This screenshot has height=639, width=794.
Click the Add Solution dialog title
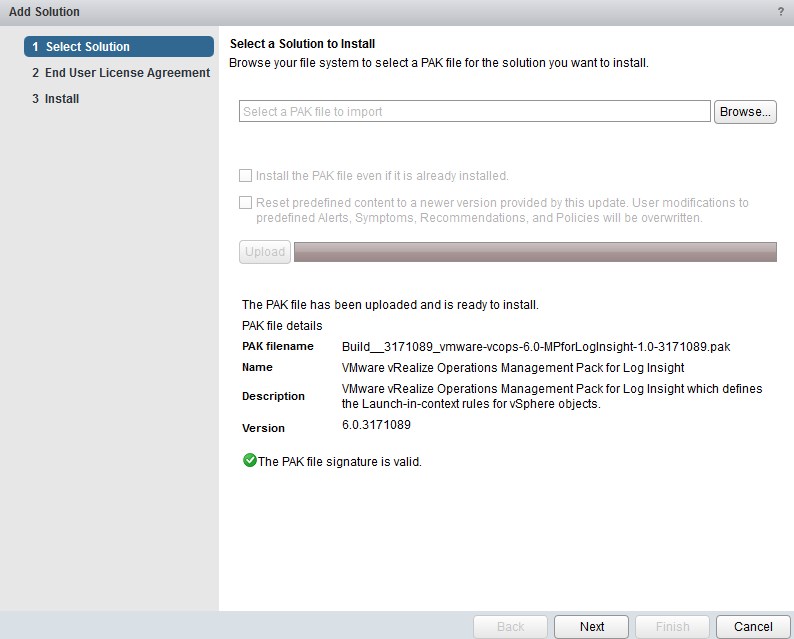click(44, 12)
